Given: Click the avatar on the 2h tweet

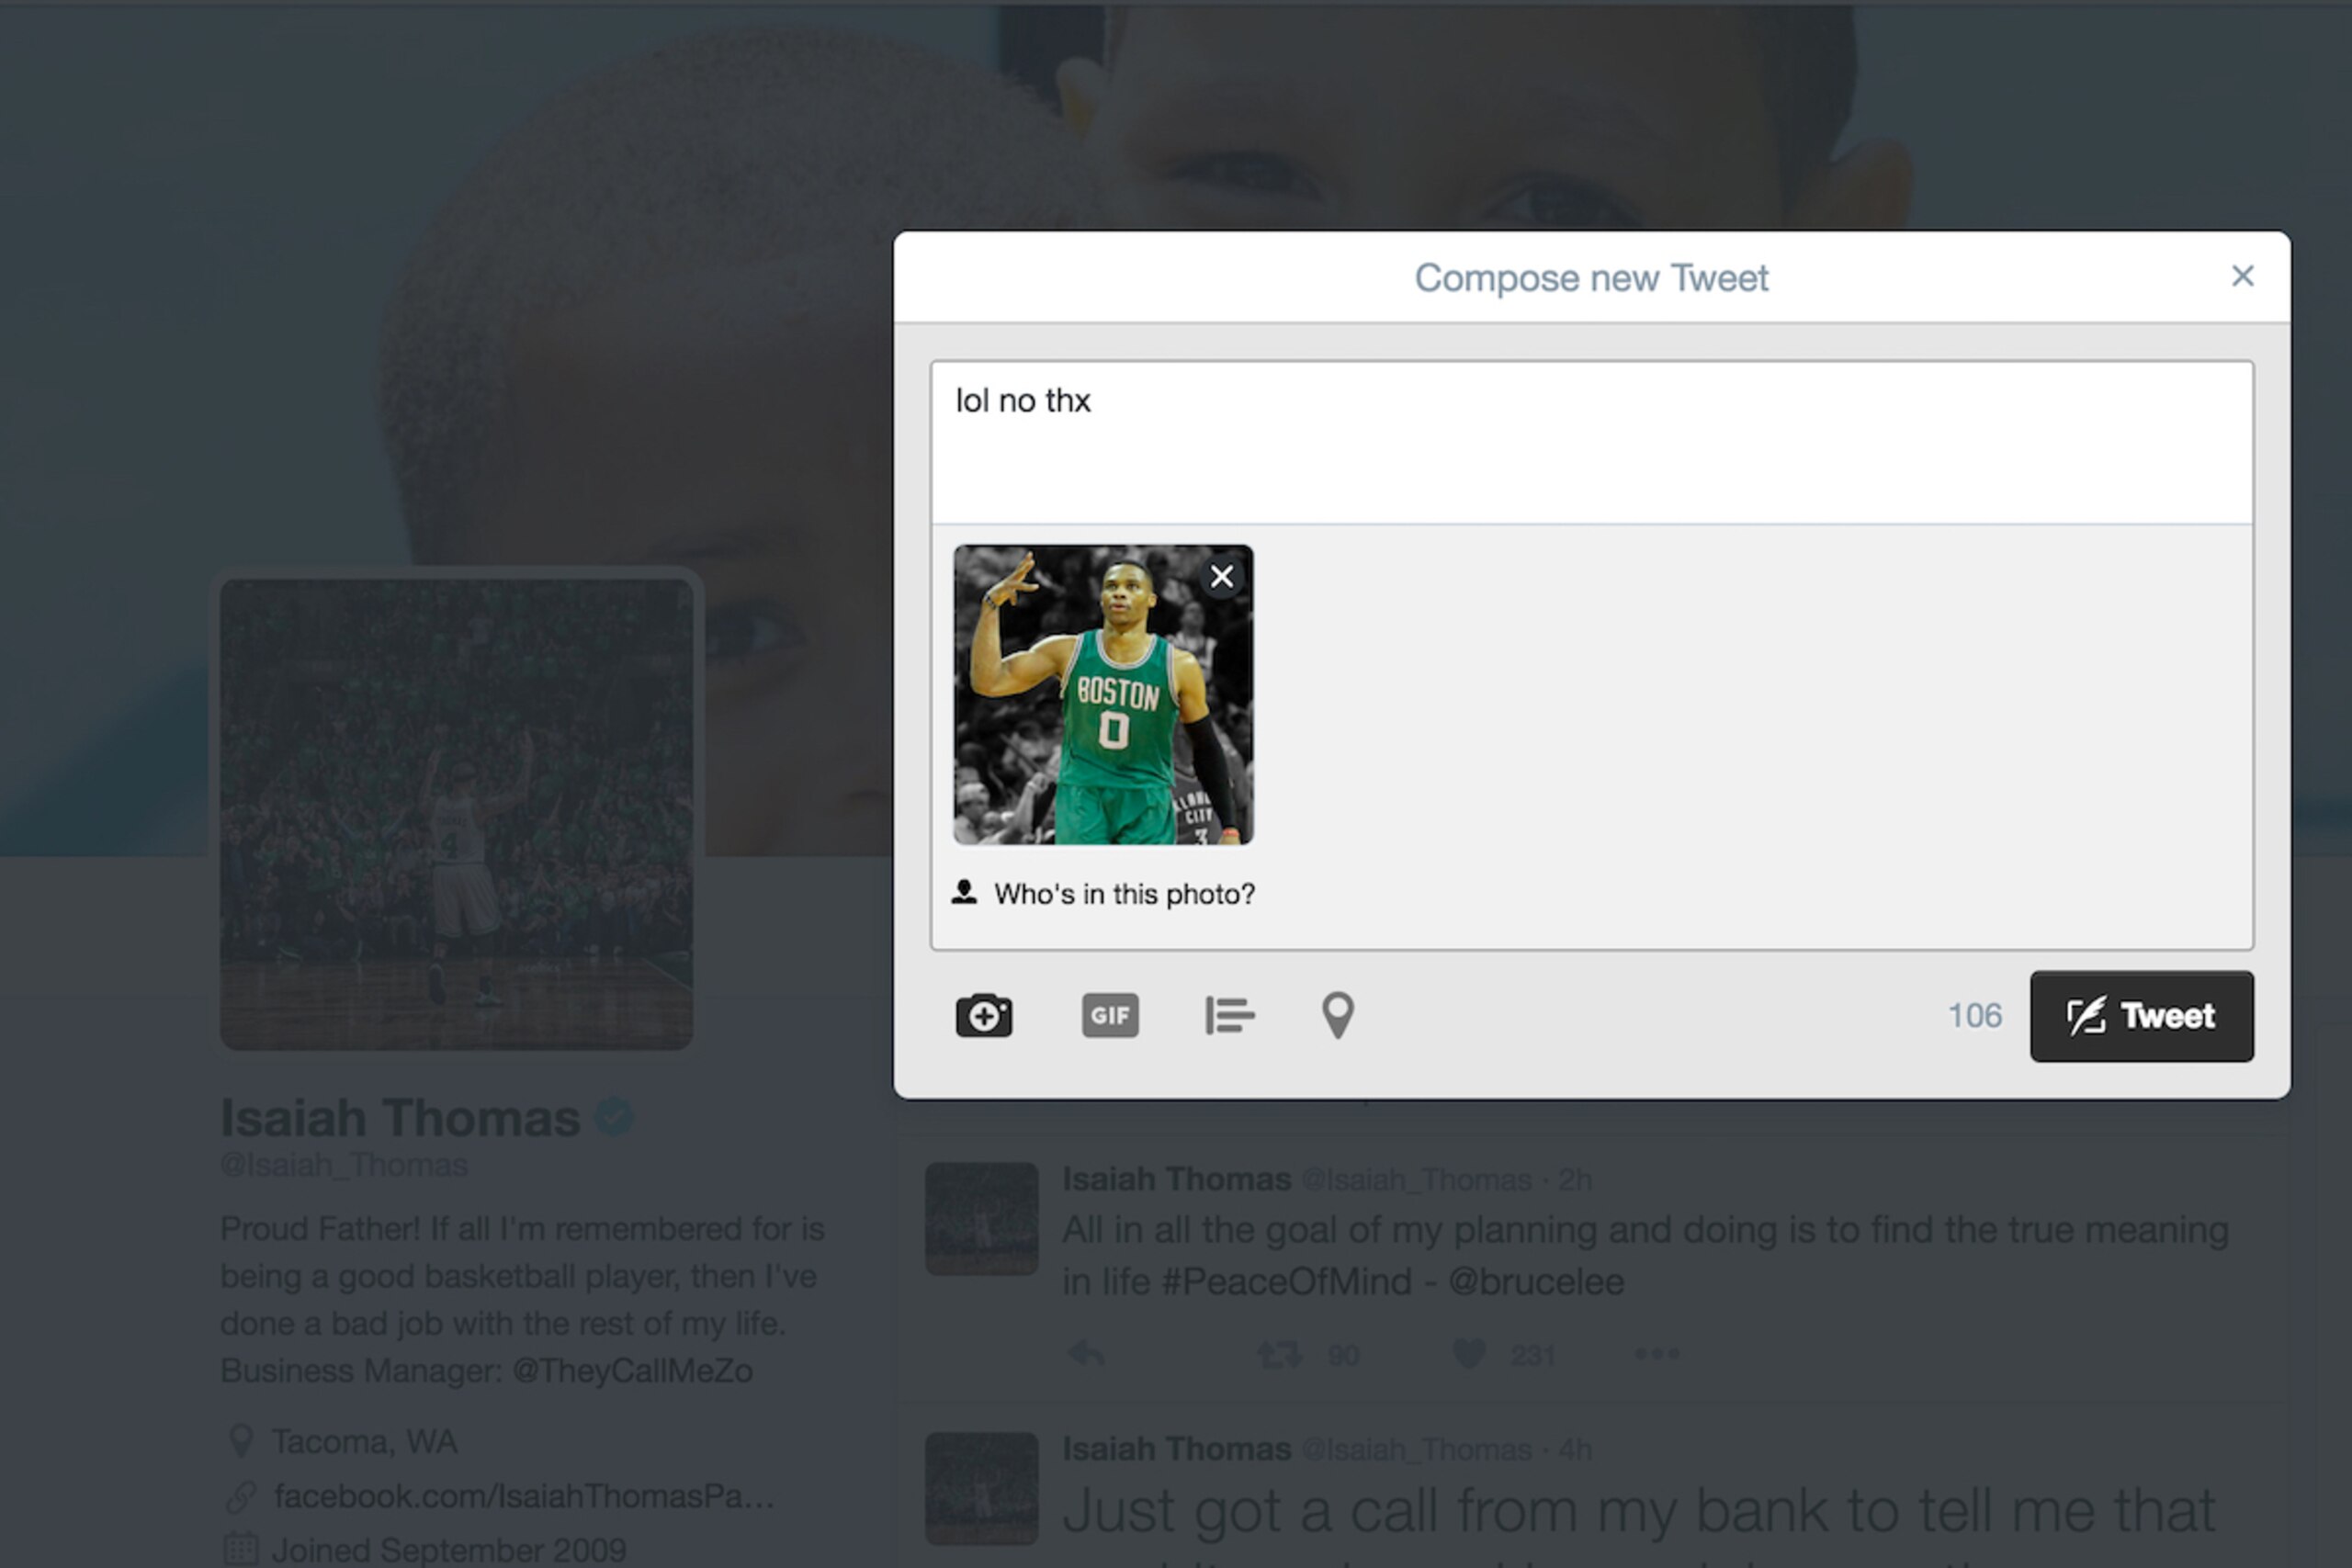Looking at the screenshot, I should point(981,1218).
